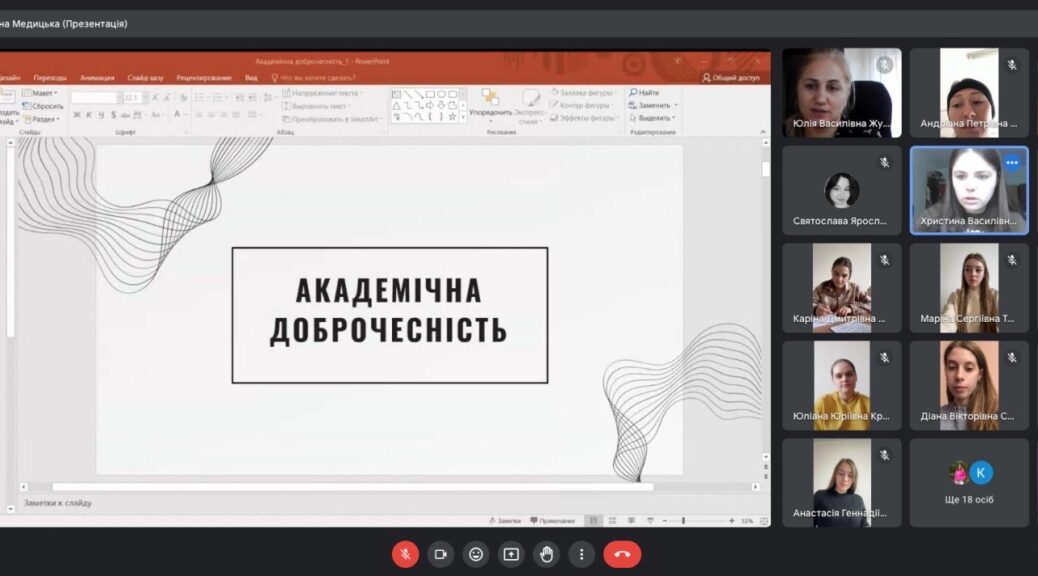Click the Заметки notes status bar button

pos(504,521)
